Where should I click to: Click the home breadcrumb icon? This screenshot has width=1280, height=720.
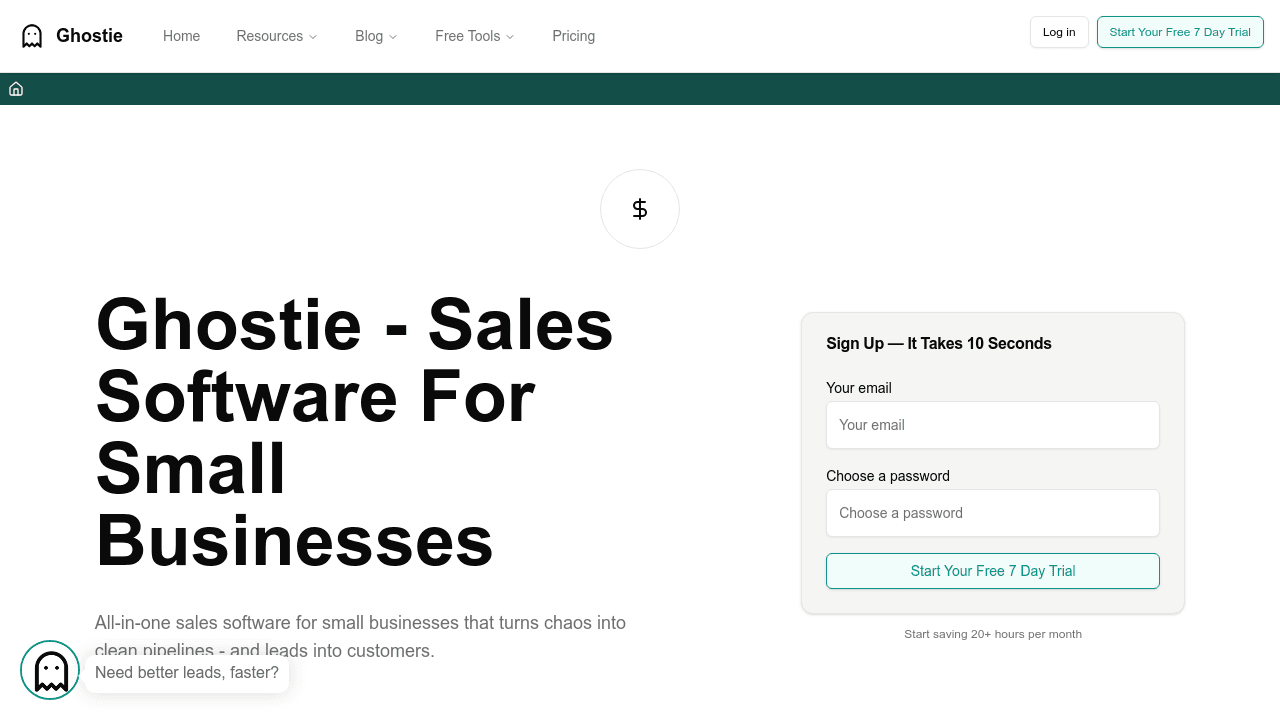click(x=16, y=89)
